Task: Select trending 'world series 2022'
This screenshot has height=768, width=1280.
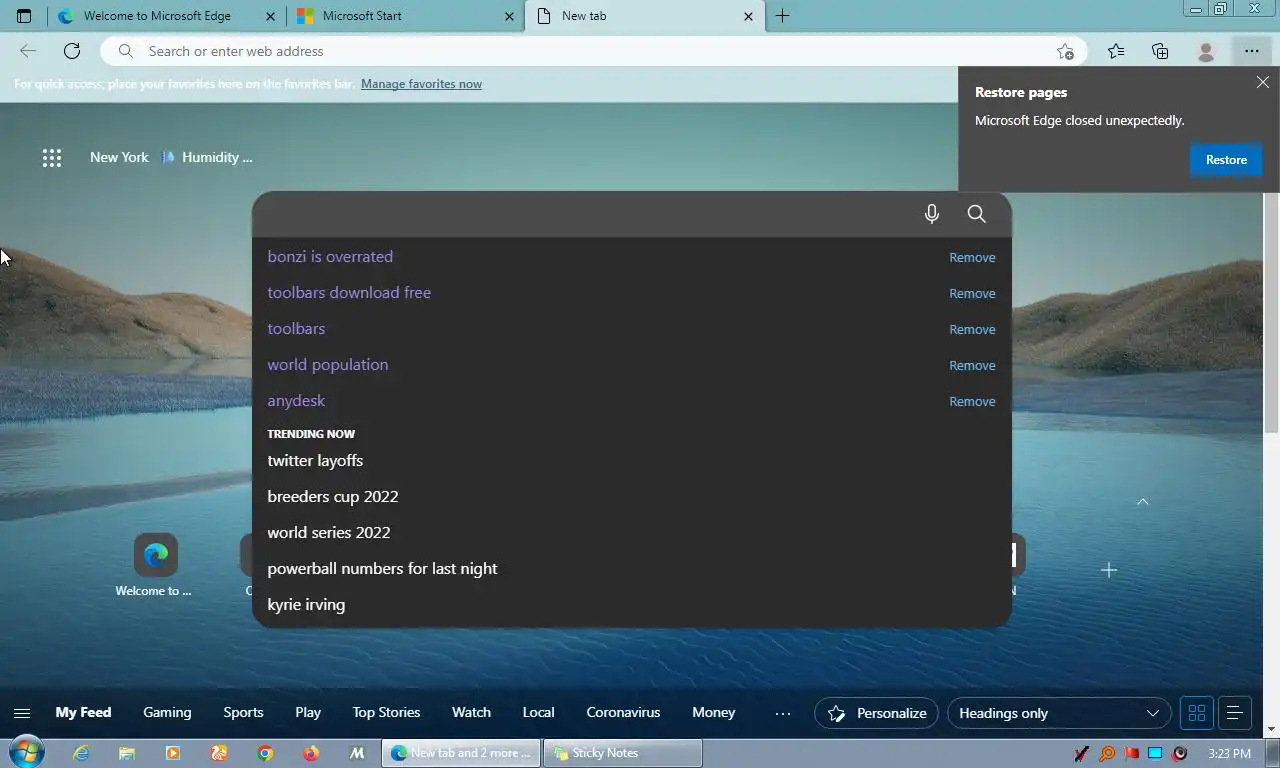Action: pos(329,533)
